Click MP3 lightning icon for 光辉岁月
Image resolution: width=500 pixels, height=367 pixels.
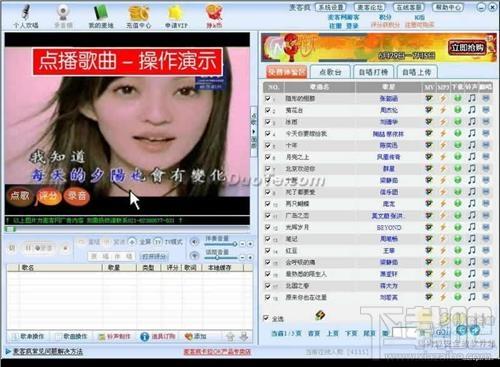coord(443,227)
